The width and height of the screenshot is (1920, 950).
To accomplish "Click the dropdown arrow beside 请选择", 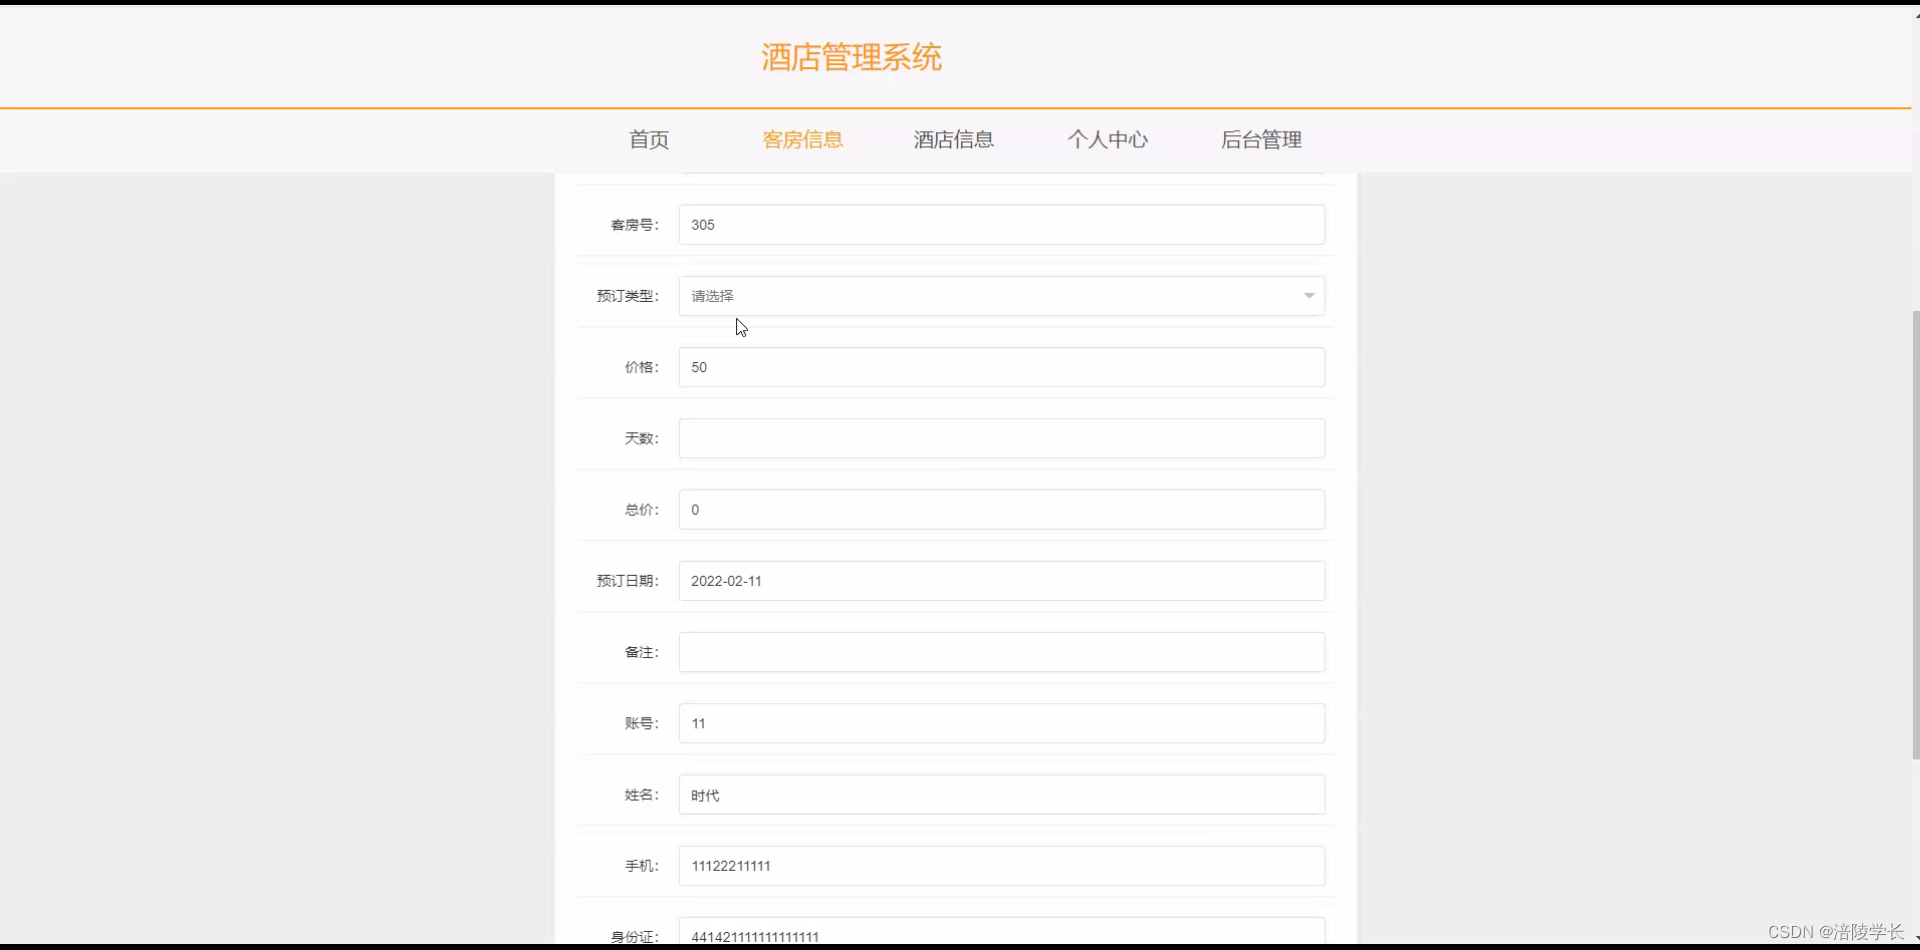I will (1308, 295).
